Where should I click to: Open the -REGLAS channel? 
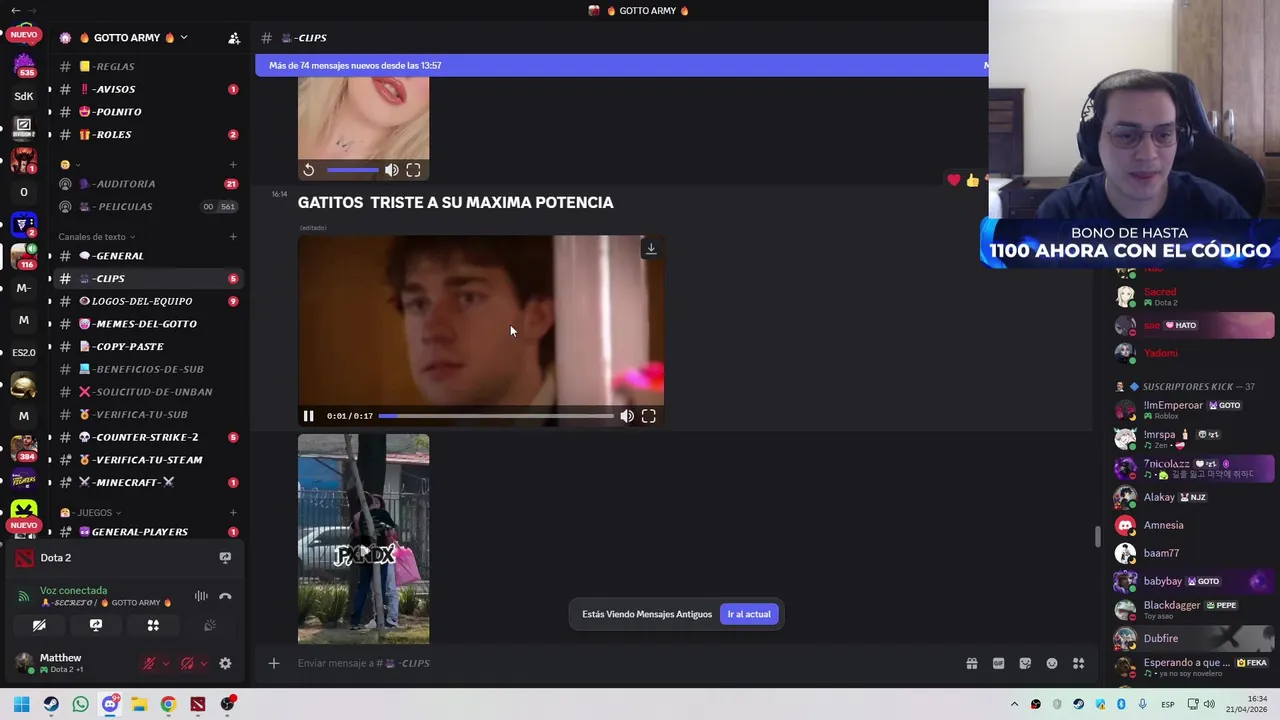coord(148,66)
